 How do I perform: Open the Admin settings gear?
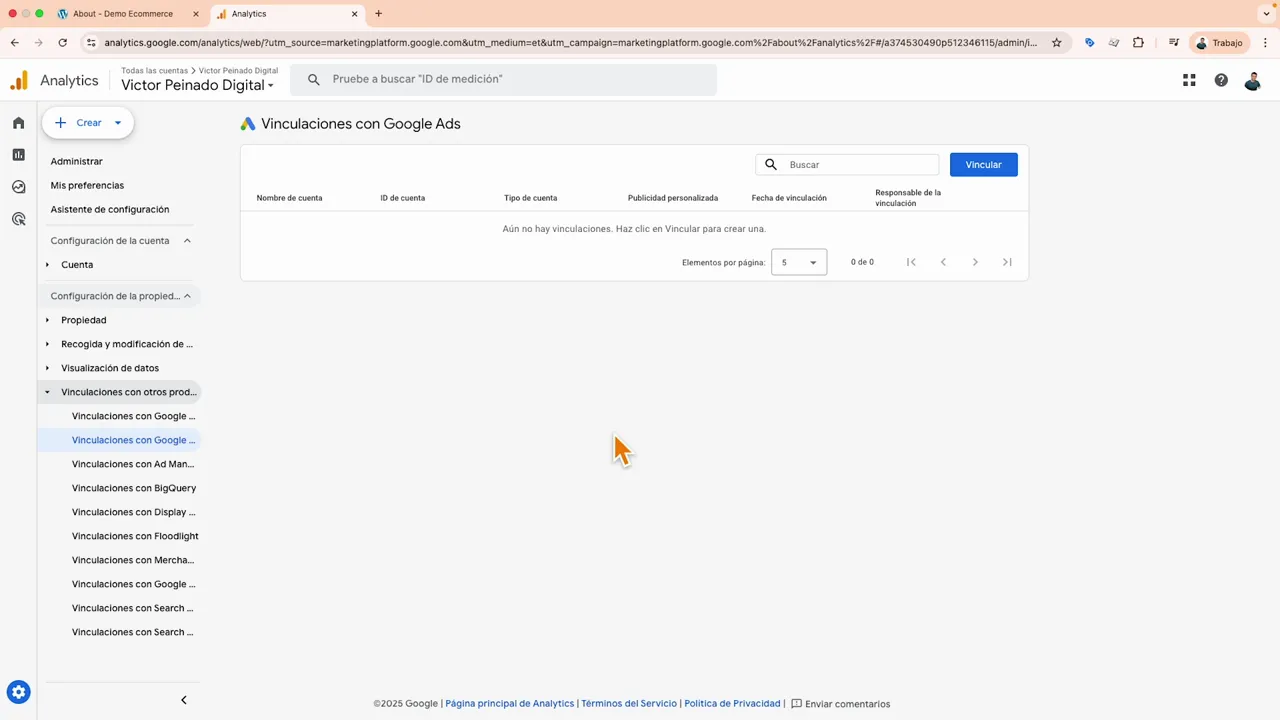(x=18, y=691)
